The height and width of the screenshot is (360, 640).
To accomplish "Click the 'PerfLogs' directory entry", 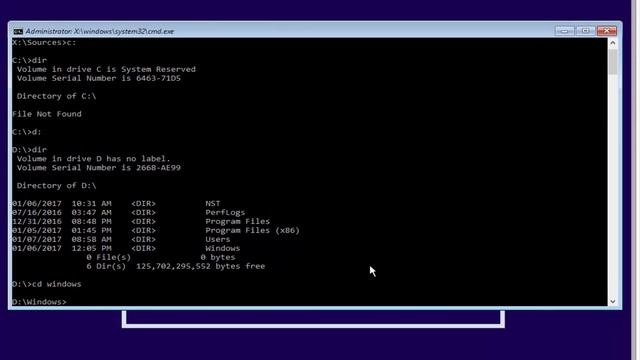I will click(x=225, y=213).
